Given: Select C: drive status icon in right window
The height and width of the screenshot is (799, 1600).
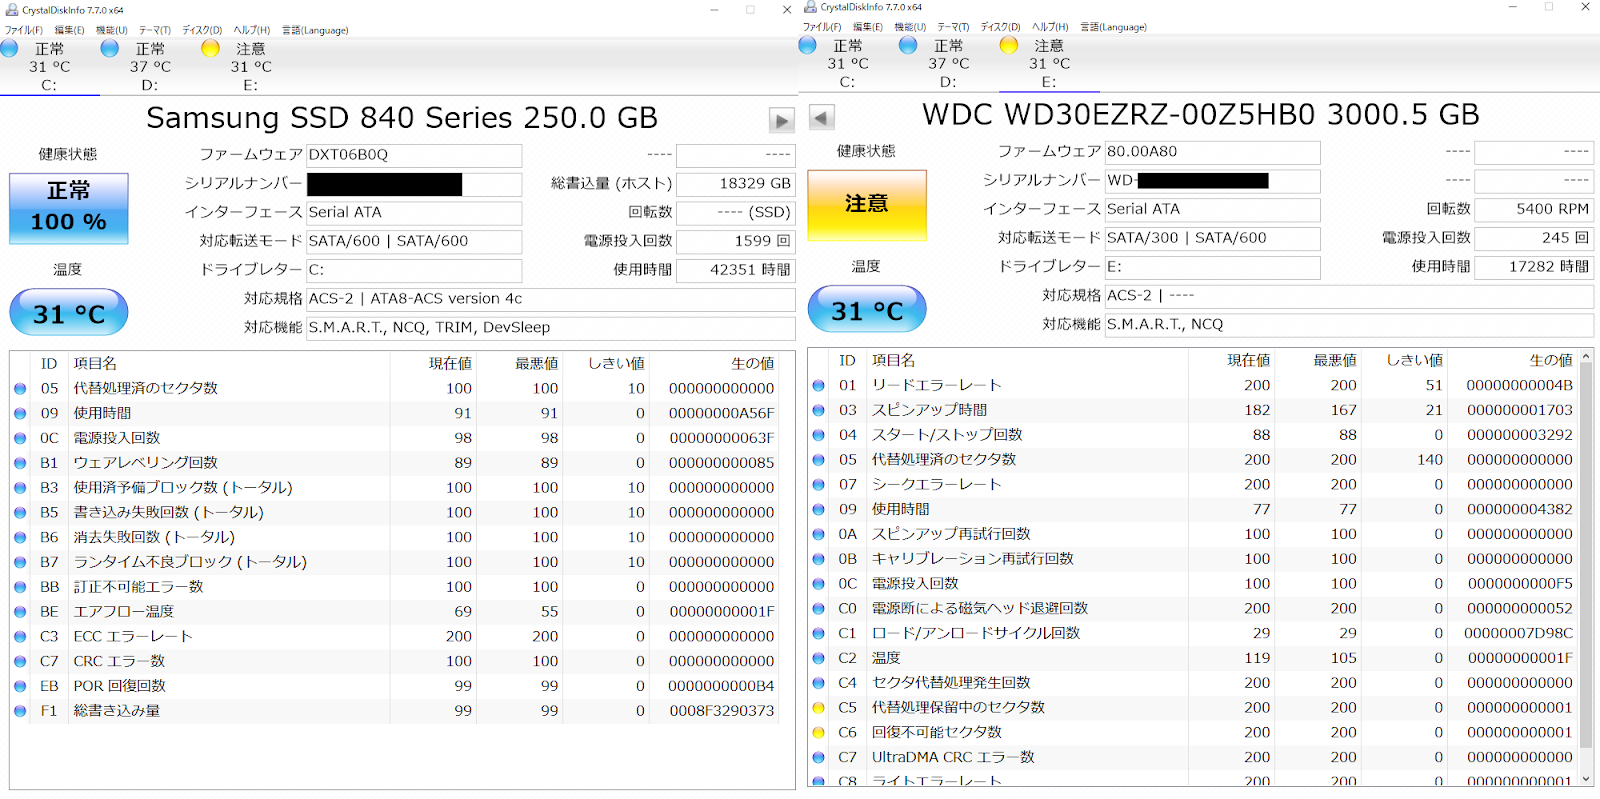Looking at the screenshot, I should tap(808, 45).
